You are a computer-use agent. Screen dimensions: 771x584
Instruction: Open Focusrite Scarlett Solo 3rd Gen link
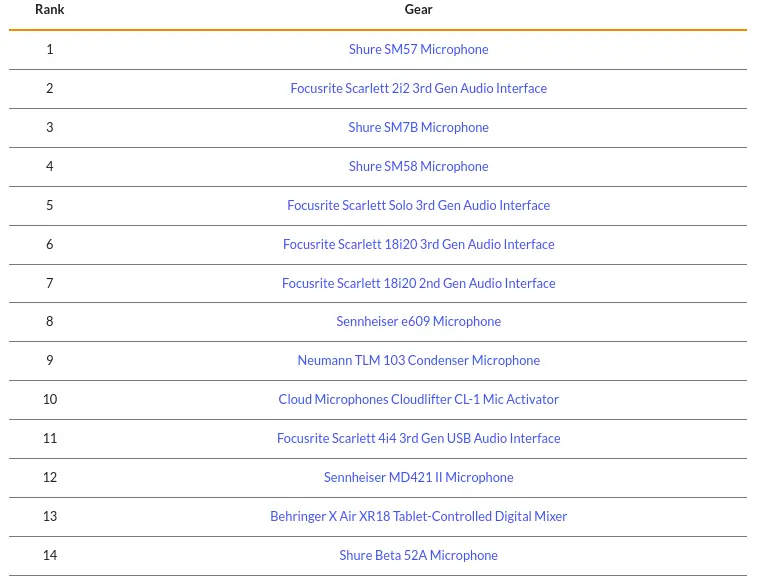tap(418, 206)
